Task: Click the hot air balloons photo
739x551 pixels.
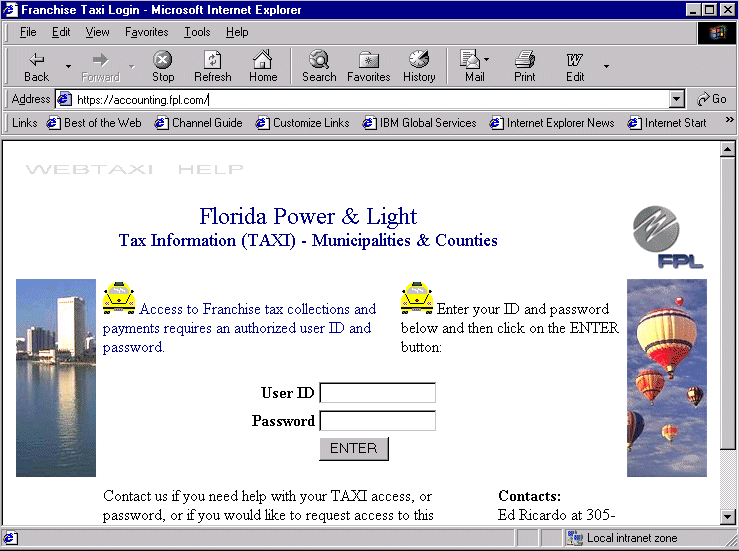Action: pos(666,378)
